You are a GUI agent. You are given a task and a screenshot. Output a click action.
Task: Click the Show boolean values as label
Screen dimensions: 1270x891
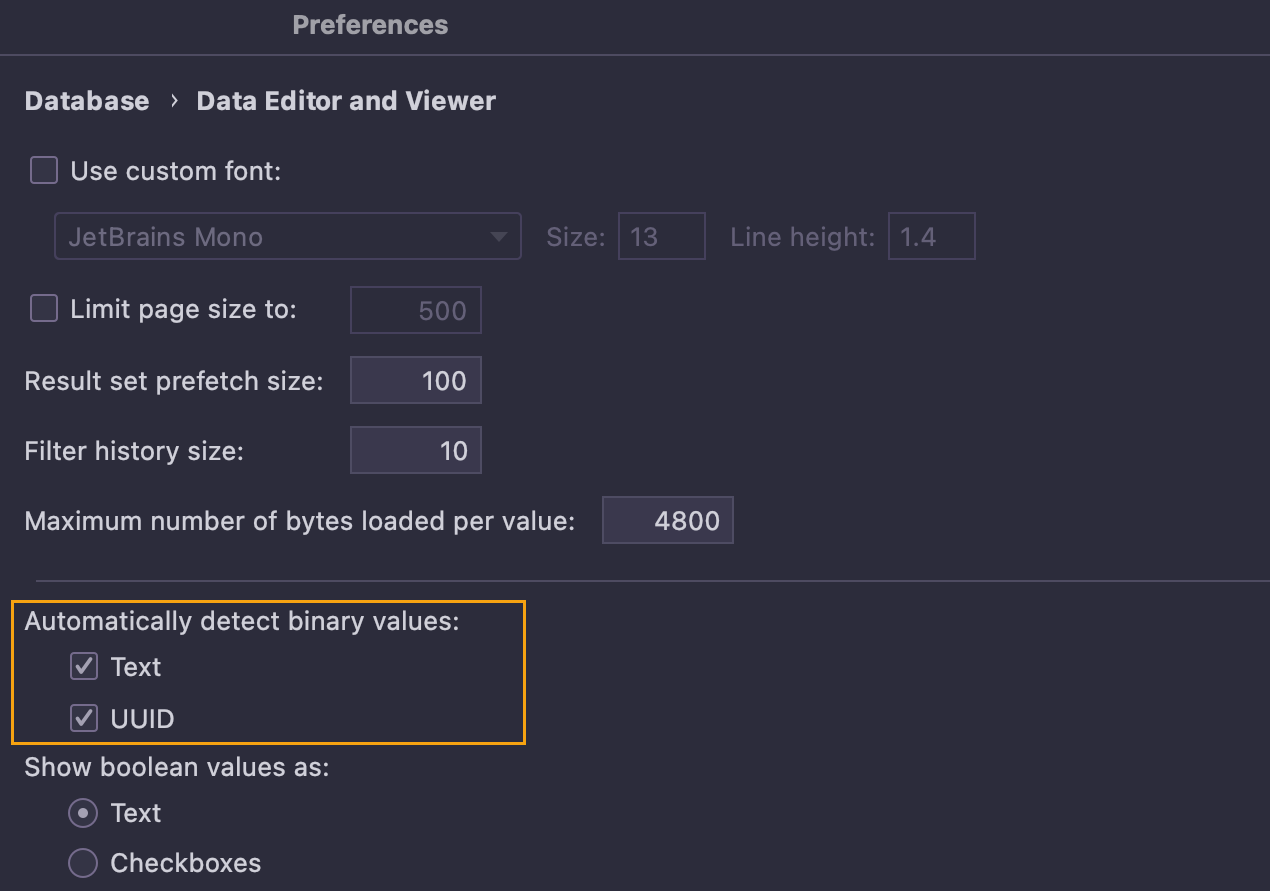click(177, 767)
